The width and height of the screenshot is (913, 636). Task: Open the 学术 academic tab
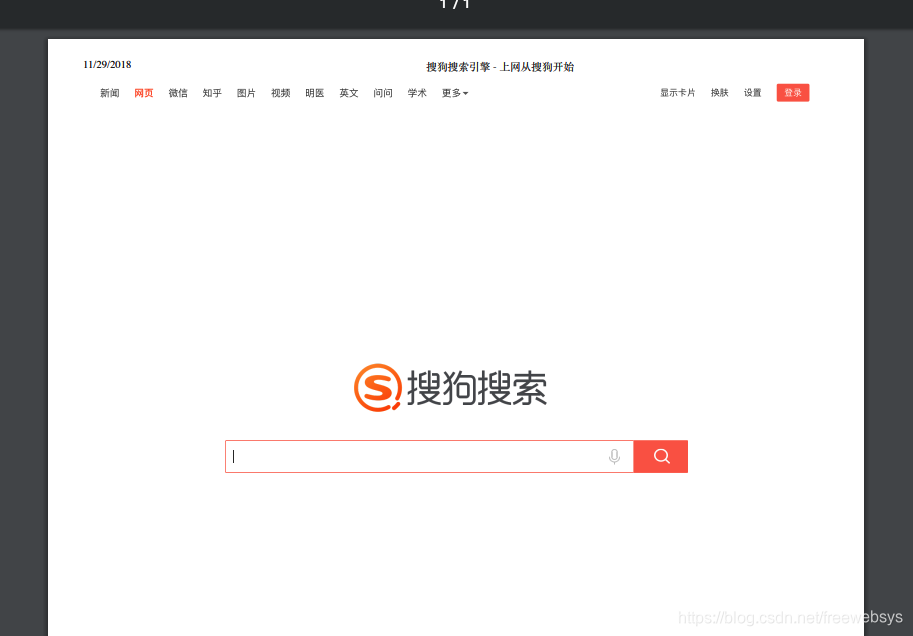417,93
